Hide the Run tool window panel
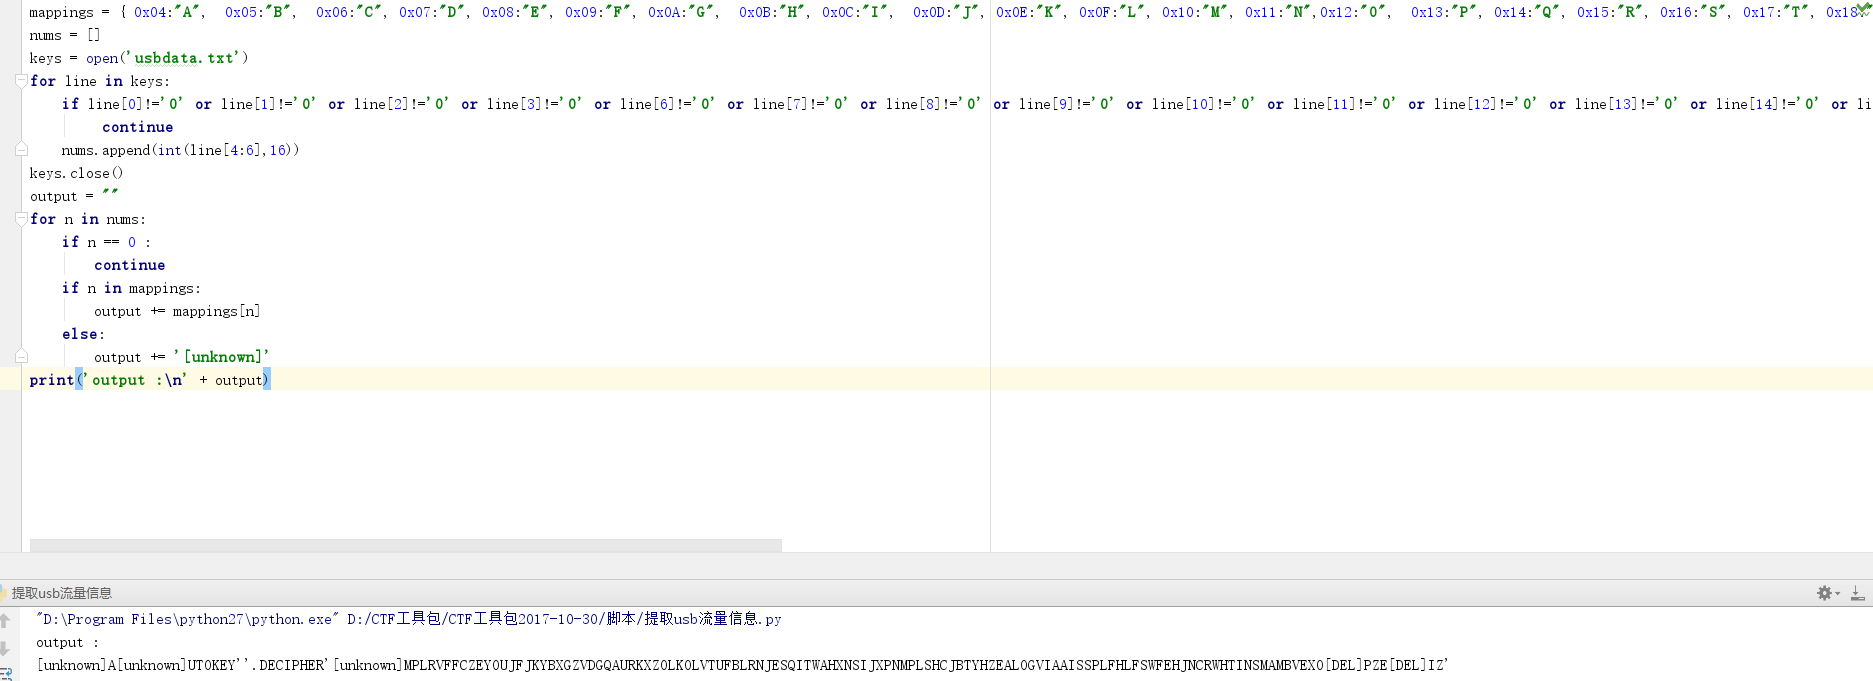The height and width of the screenshot is (681, 1873). tap(1857, 593)
